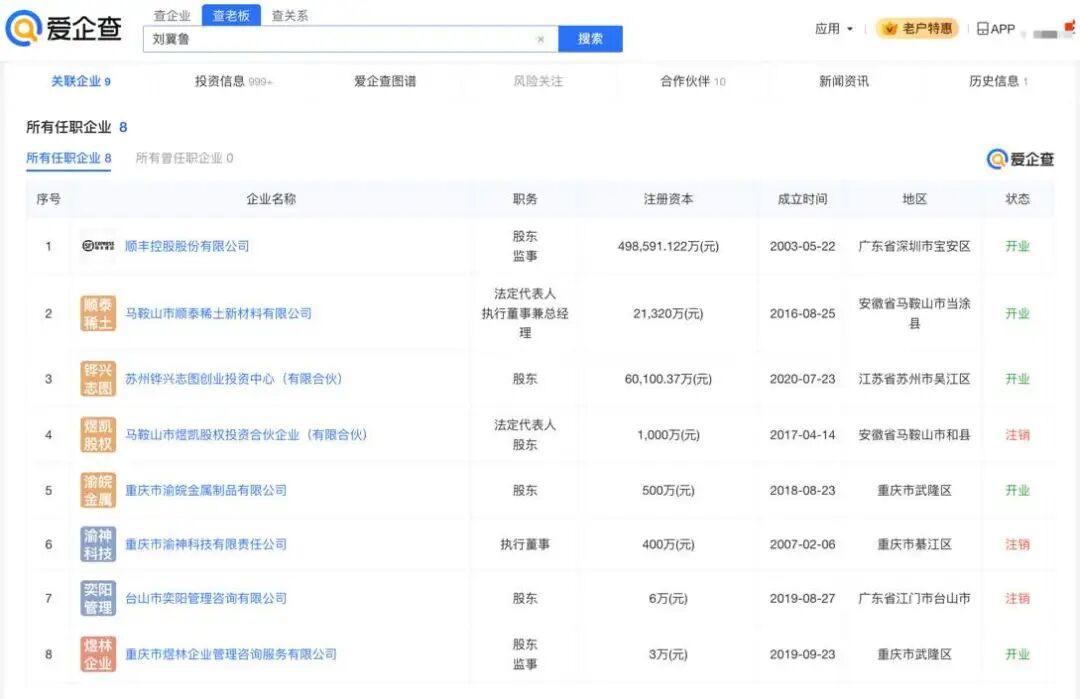The height and width of the screenshot is (699, 1080).
Task: Open 苏州钟兴志图创业投资中心 link
Action: (x=233, y=379)
